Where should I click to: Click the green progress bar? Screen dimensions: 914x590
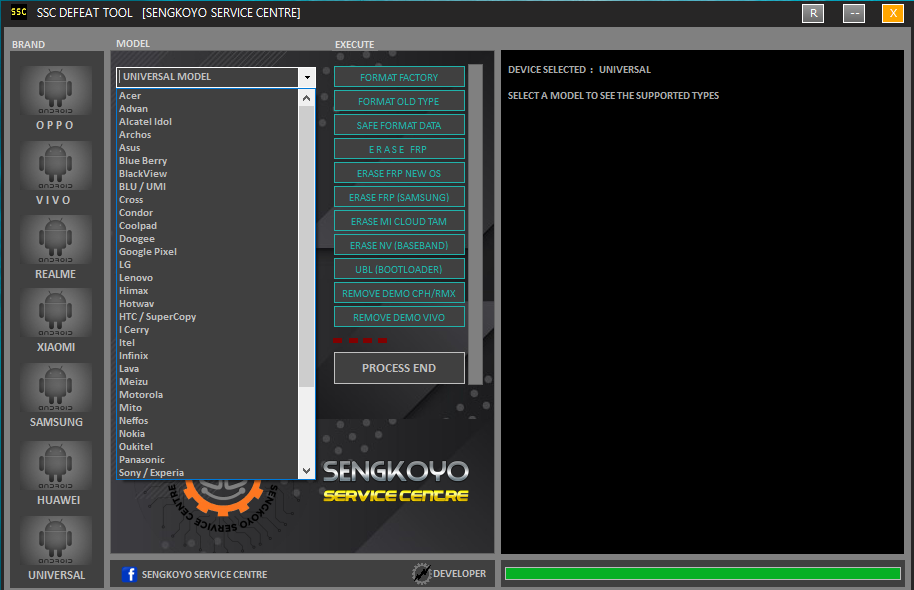point(702,572)
